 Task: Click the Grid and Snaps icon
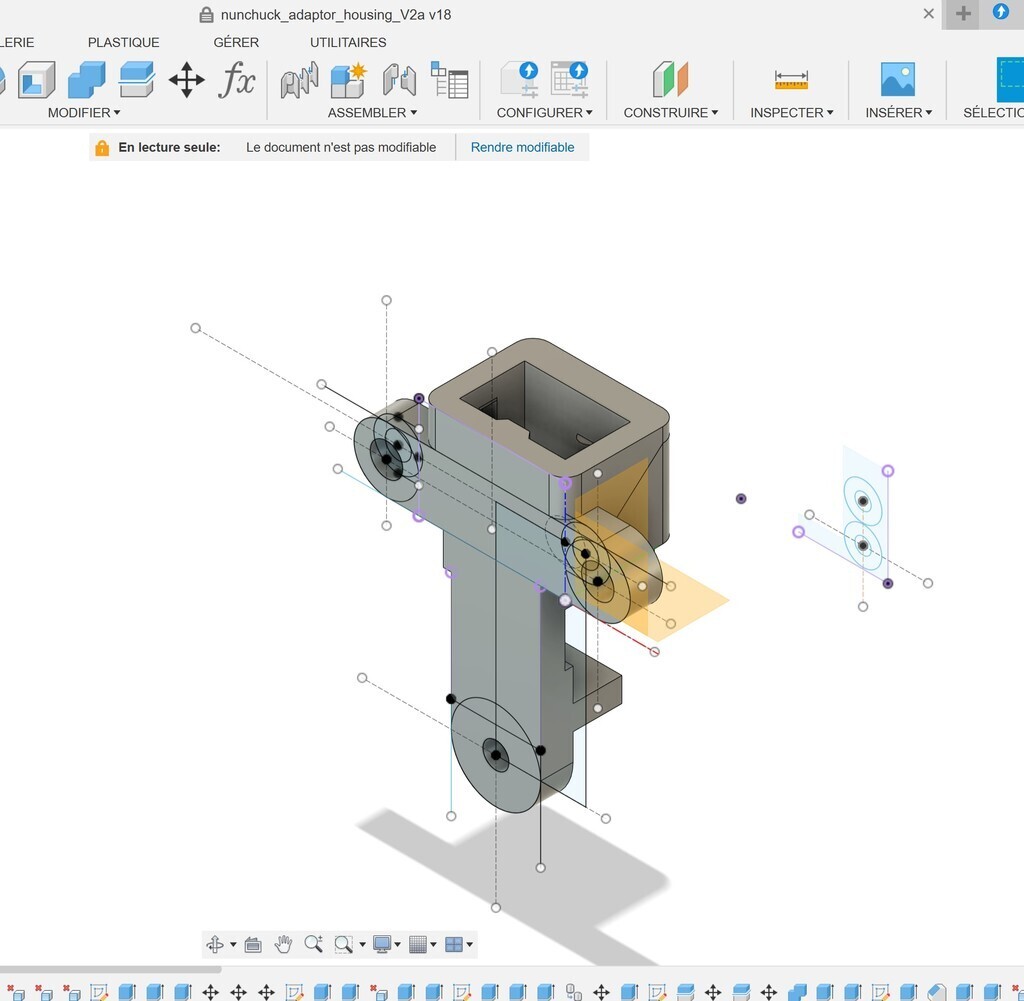(x=417, y=944)
